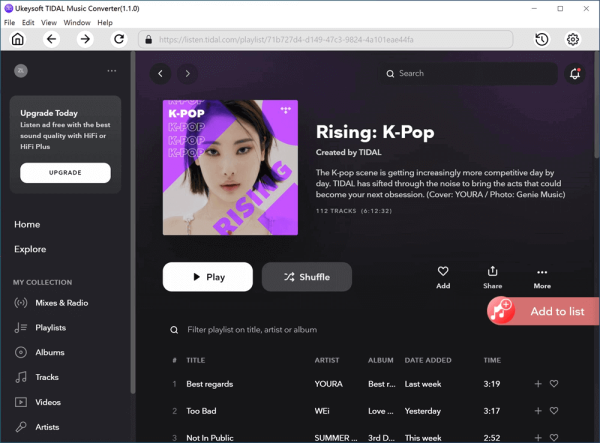Viewport: 600px width, 443px height.
Task: Sort by the ARTIST column header
Action: click(x=327, y=360)
